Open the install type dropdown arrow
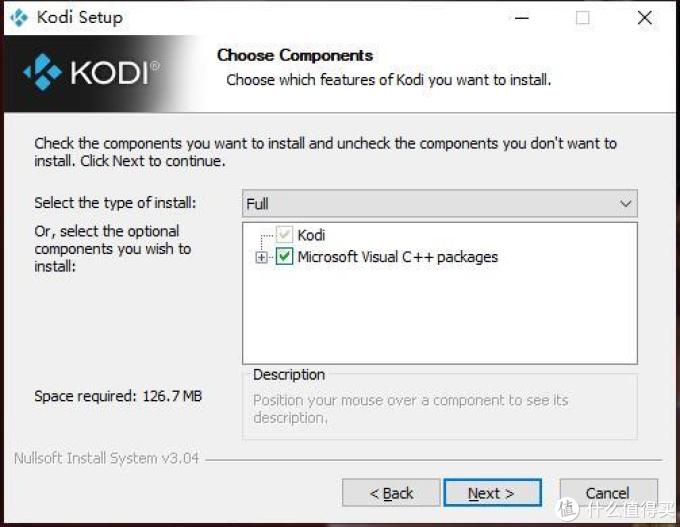This screenshot has width=680, height=527. 625,203
